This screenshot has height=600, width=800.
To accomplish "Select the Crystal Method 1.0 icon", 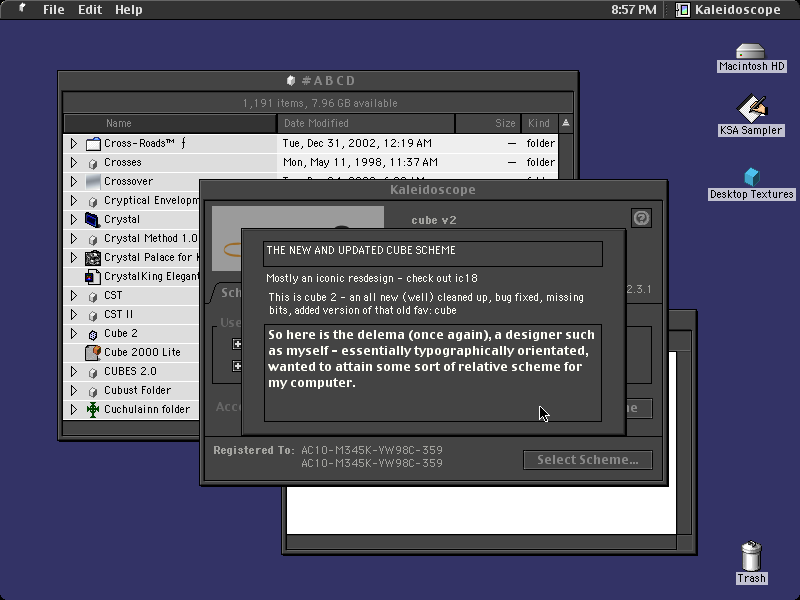I will click(x=93, y=239).
